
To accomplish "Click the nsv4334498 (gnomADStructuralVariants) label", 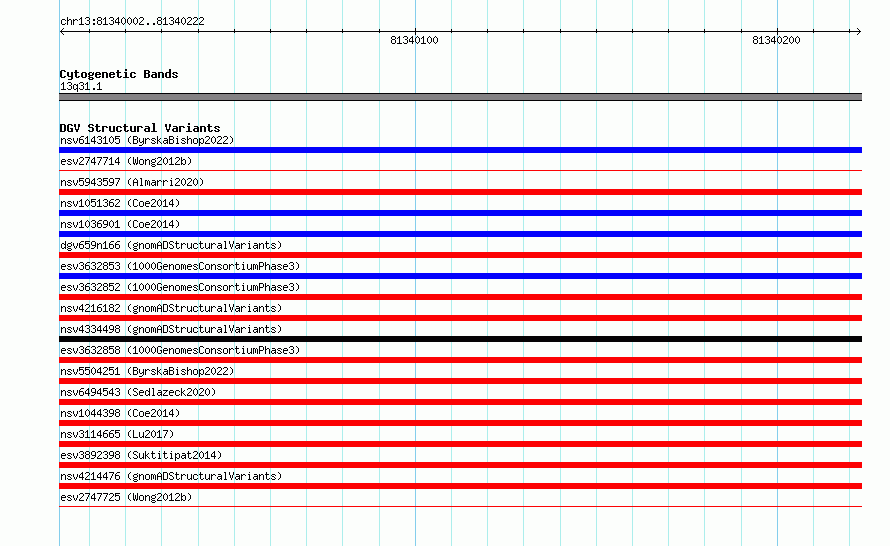I will click(171, 329).
